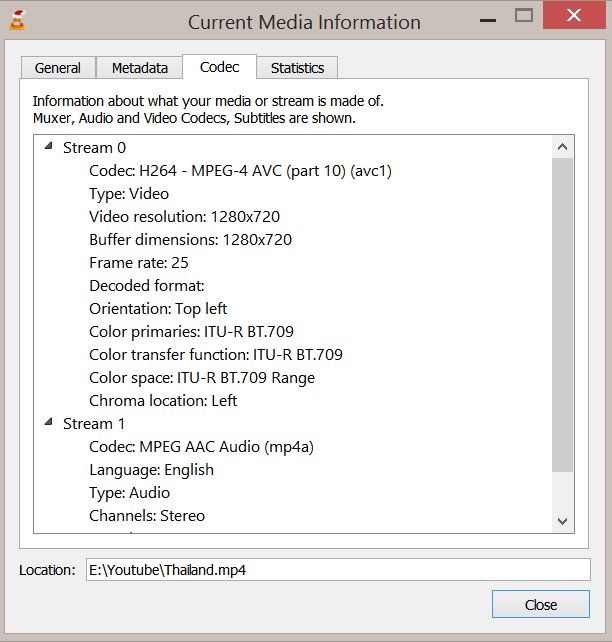This screenshot has width=612, height=642.
Task: Select the Stream 0 row
Action: click(94, 148)
